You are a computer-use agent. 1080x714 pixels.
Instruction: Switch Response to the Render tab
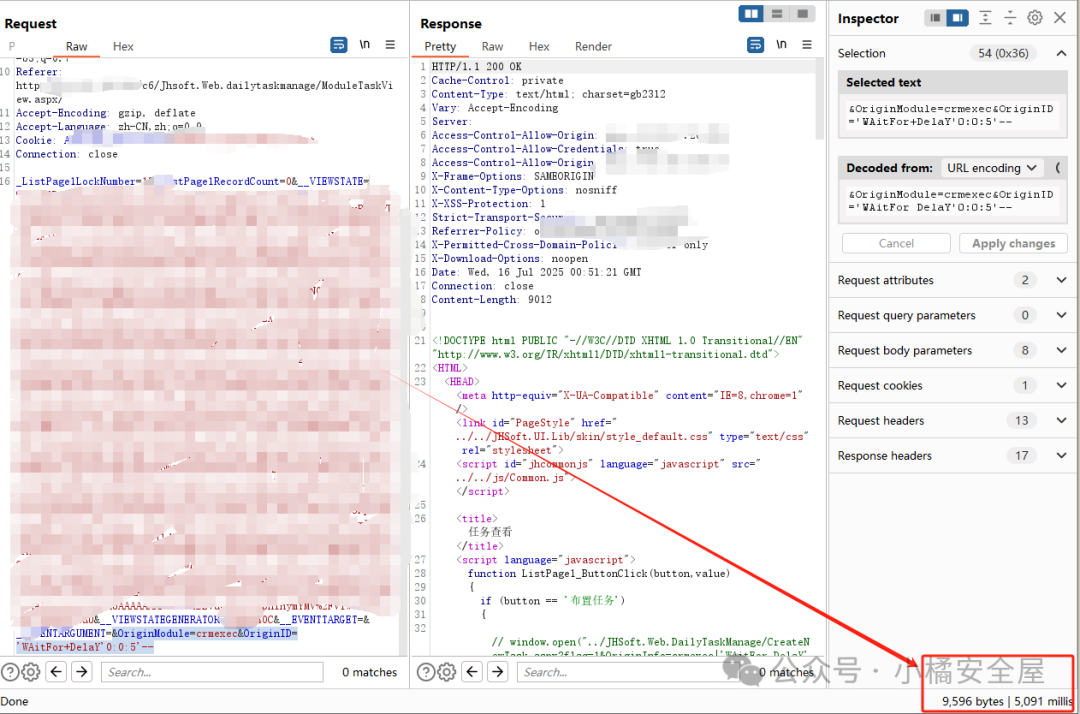coord(593,46)
